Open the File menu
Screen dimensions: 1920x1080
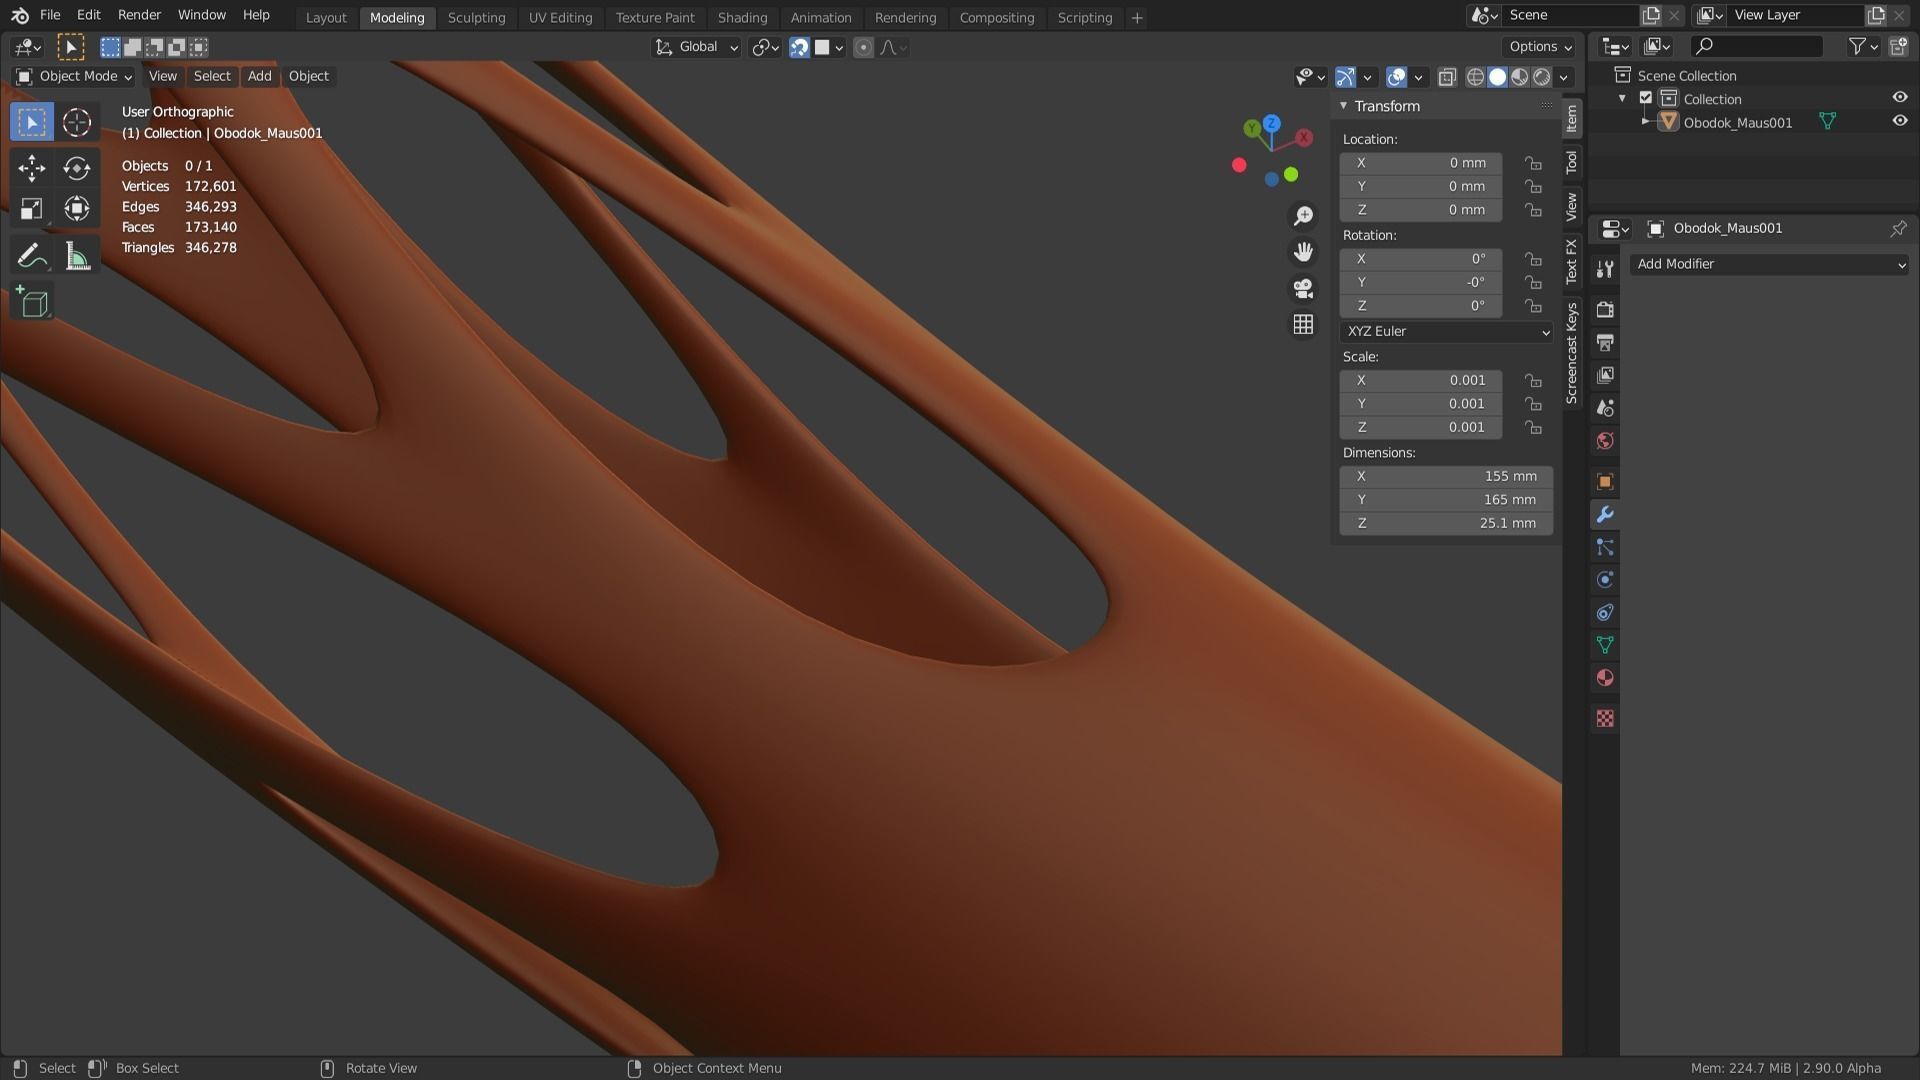point(50,15)
